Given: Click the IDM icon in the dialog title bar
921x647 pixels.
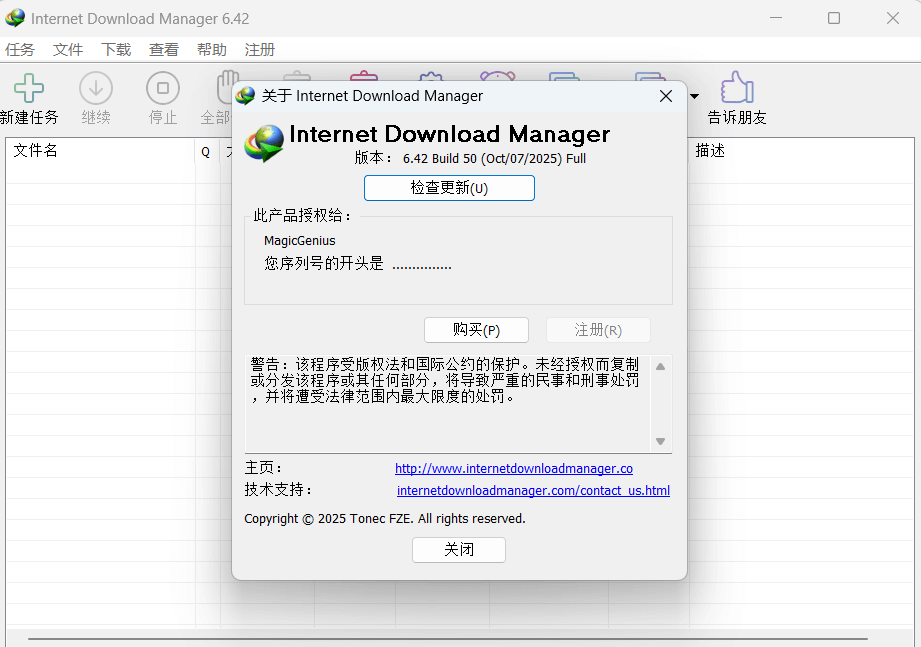Looking at the screenshot, I should click(244, 96).
